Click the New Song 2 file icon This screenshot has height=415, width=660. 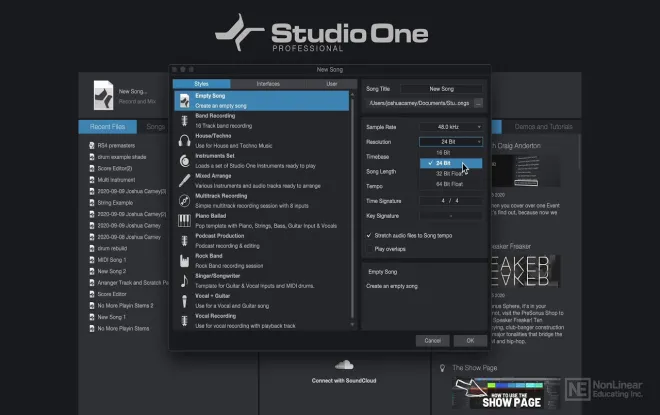pyautogui.click(x=92, y=271)
